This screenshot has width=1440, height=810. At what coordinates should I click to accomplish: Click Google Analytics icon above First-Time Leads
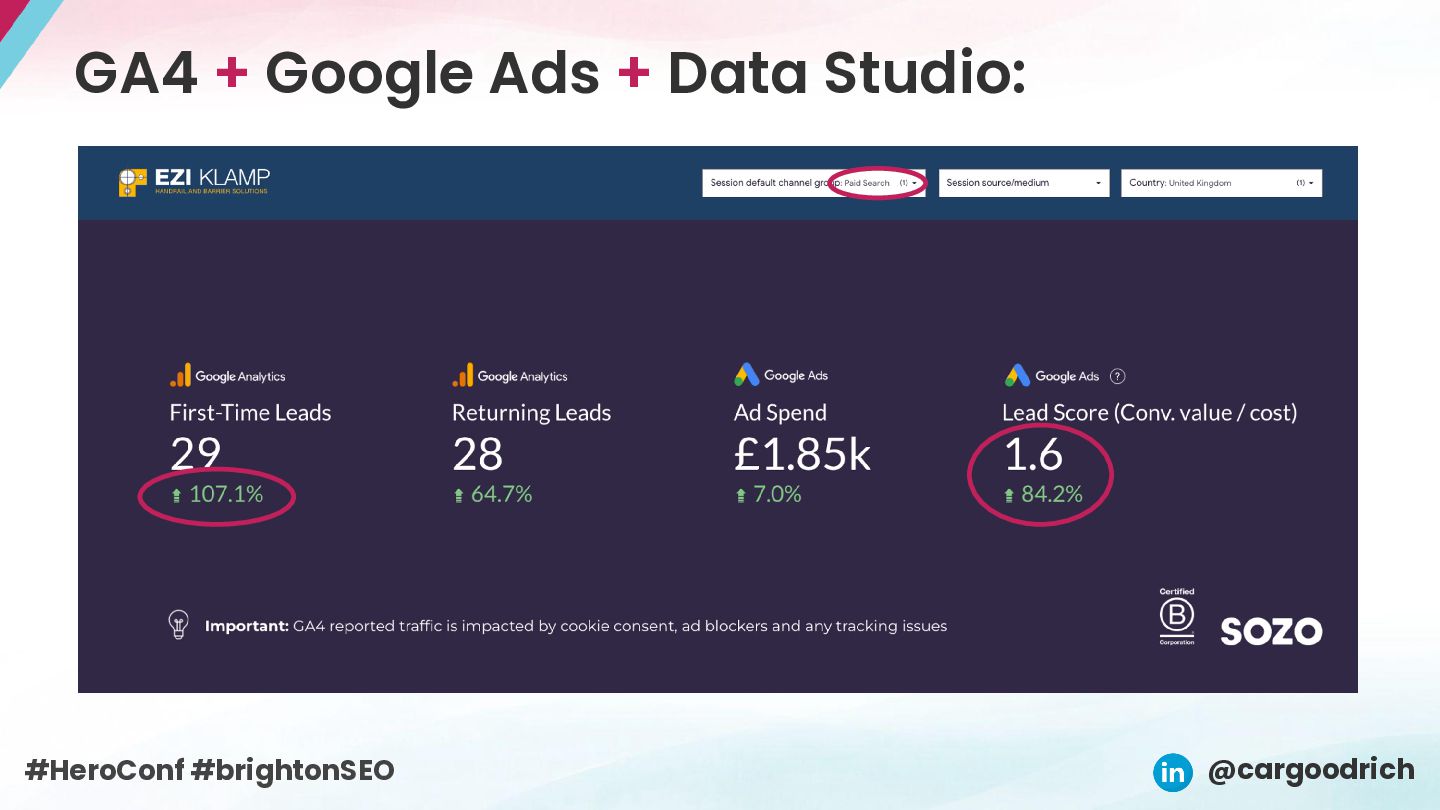(x=181, y=375)
